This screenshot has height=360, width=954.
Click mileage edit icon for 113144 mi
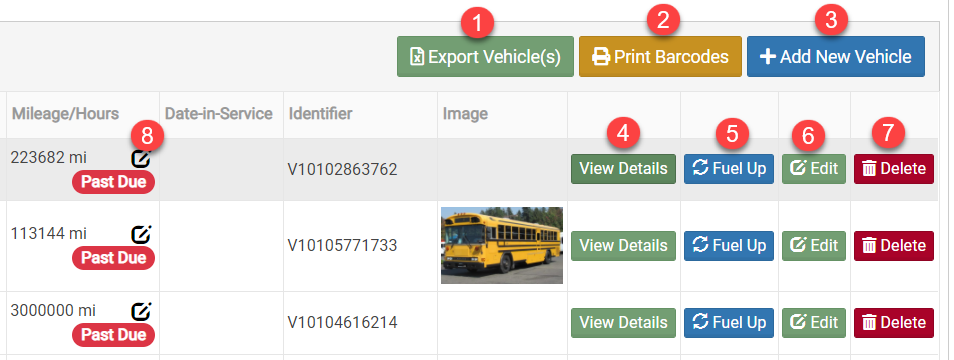[141, 234]
